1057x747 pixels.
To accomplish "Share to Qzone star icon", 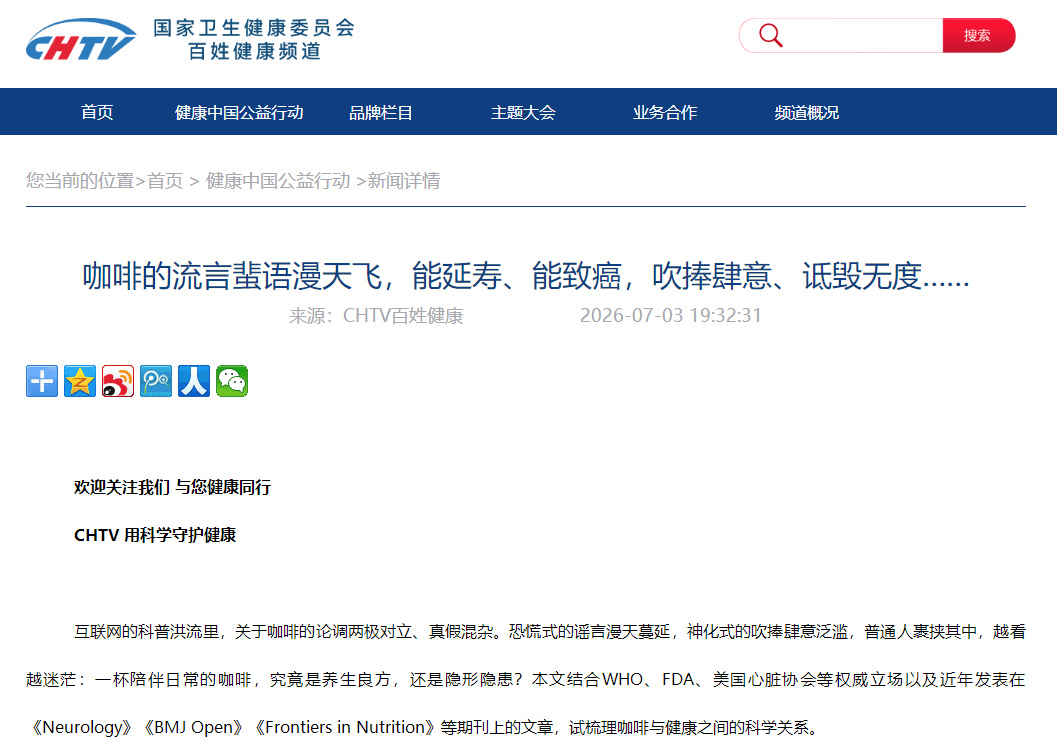I will tap(80, 381).
